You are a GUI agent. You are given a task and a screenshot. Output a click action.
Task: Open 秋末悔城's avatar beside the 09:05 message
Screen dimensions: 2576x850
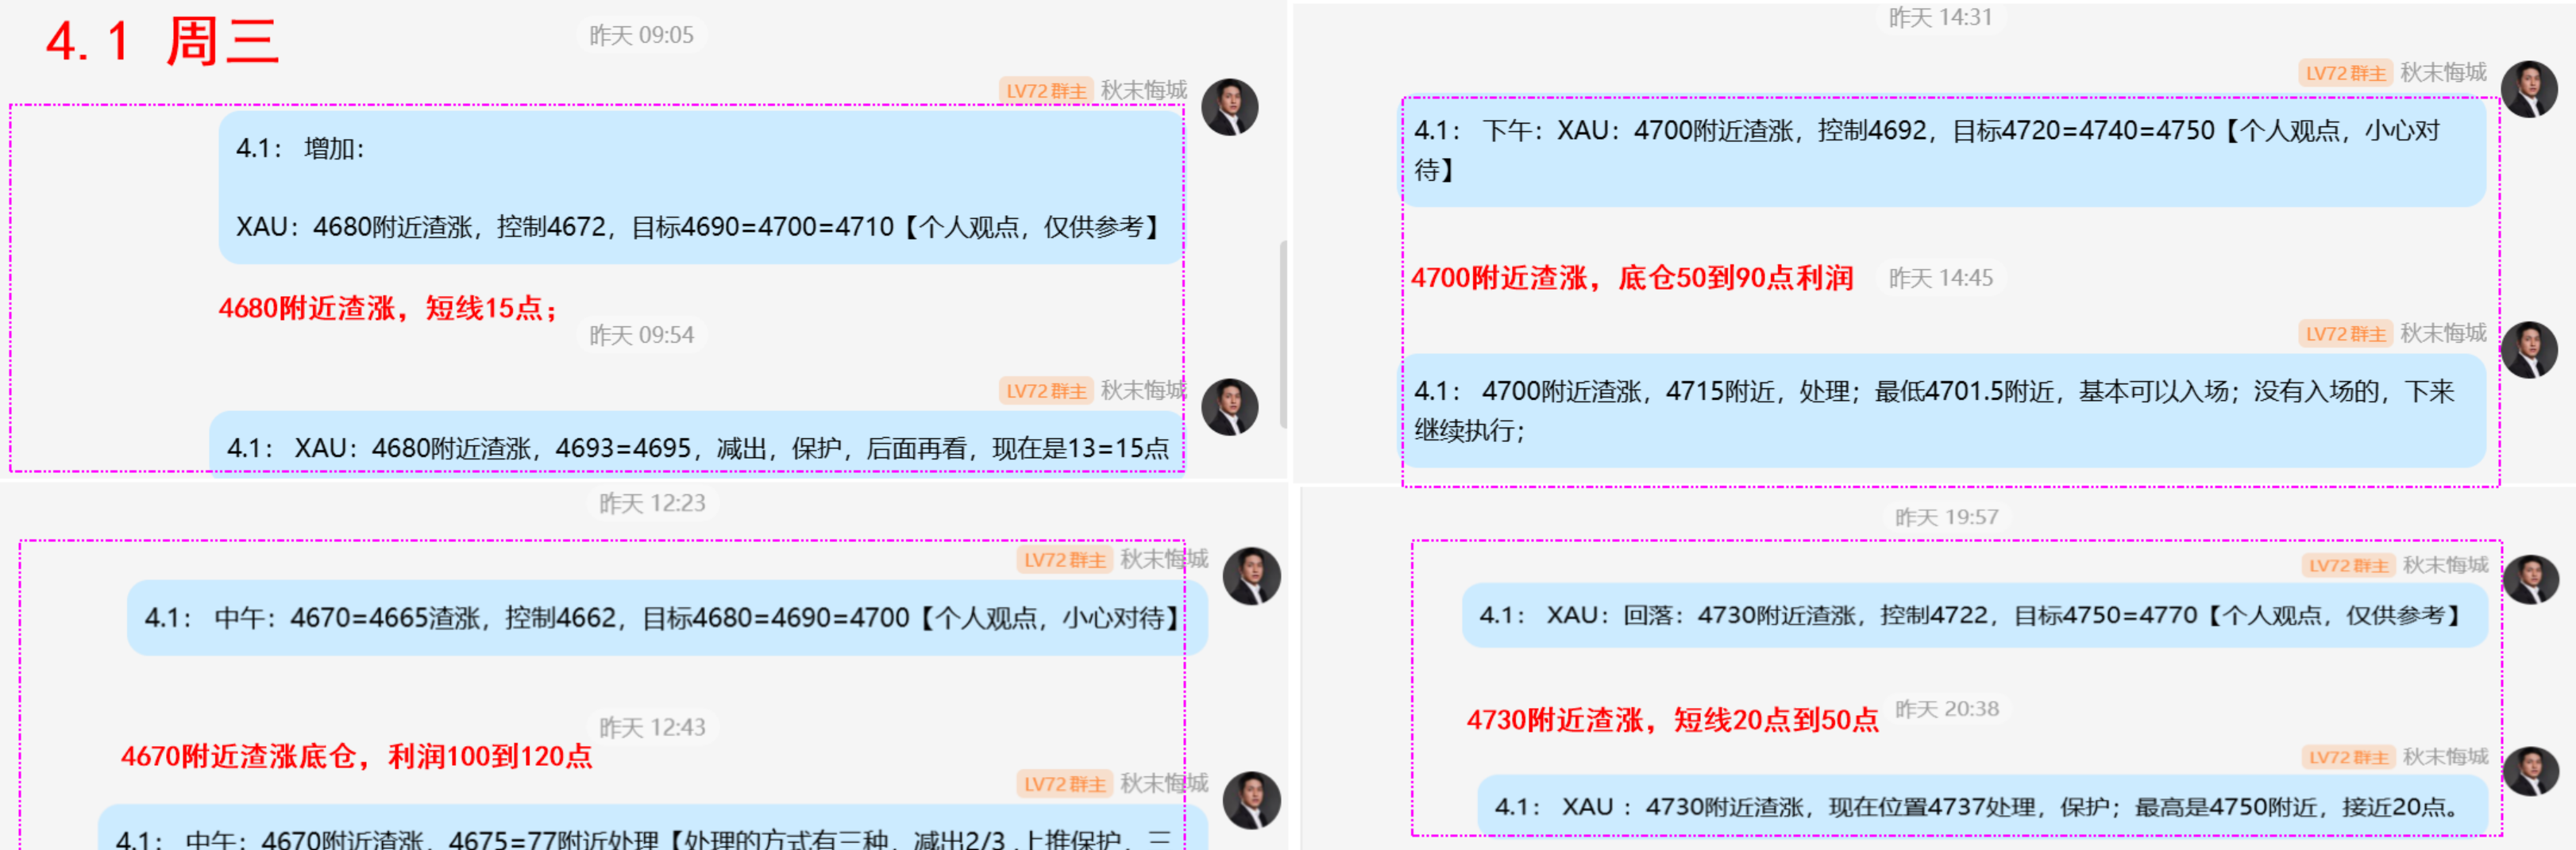(x=1230, y=108)
